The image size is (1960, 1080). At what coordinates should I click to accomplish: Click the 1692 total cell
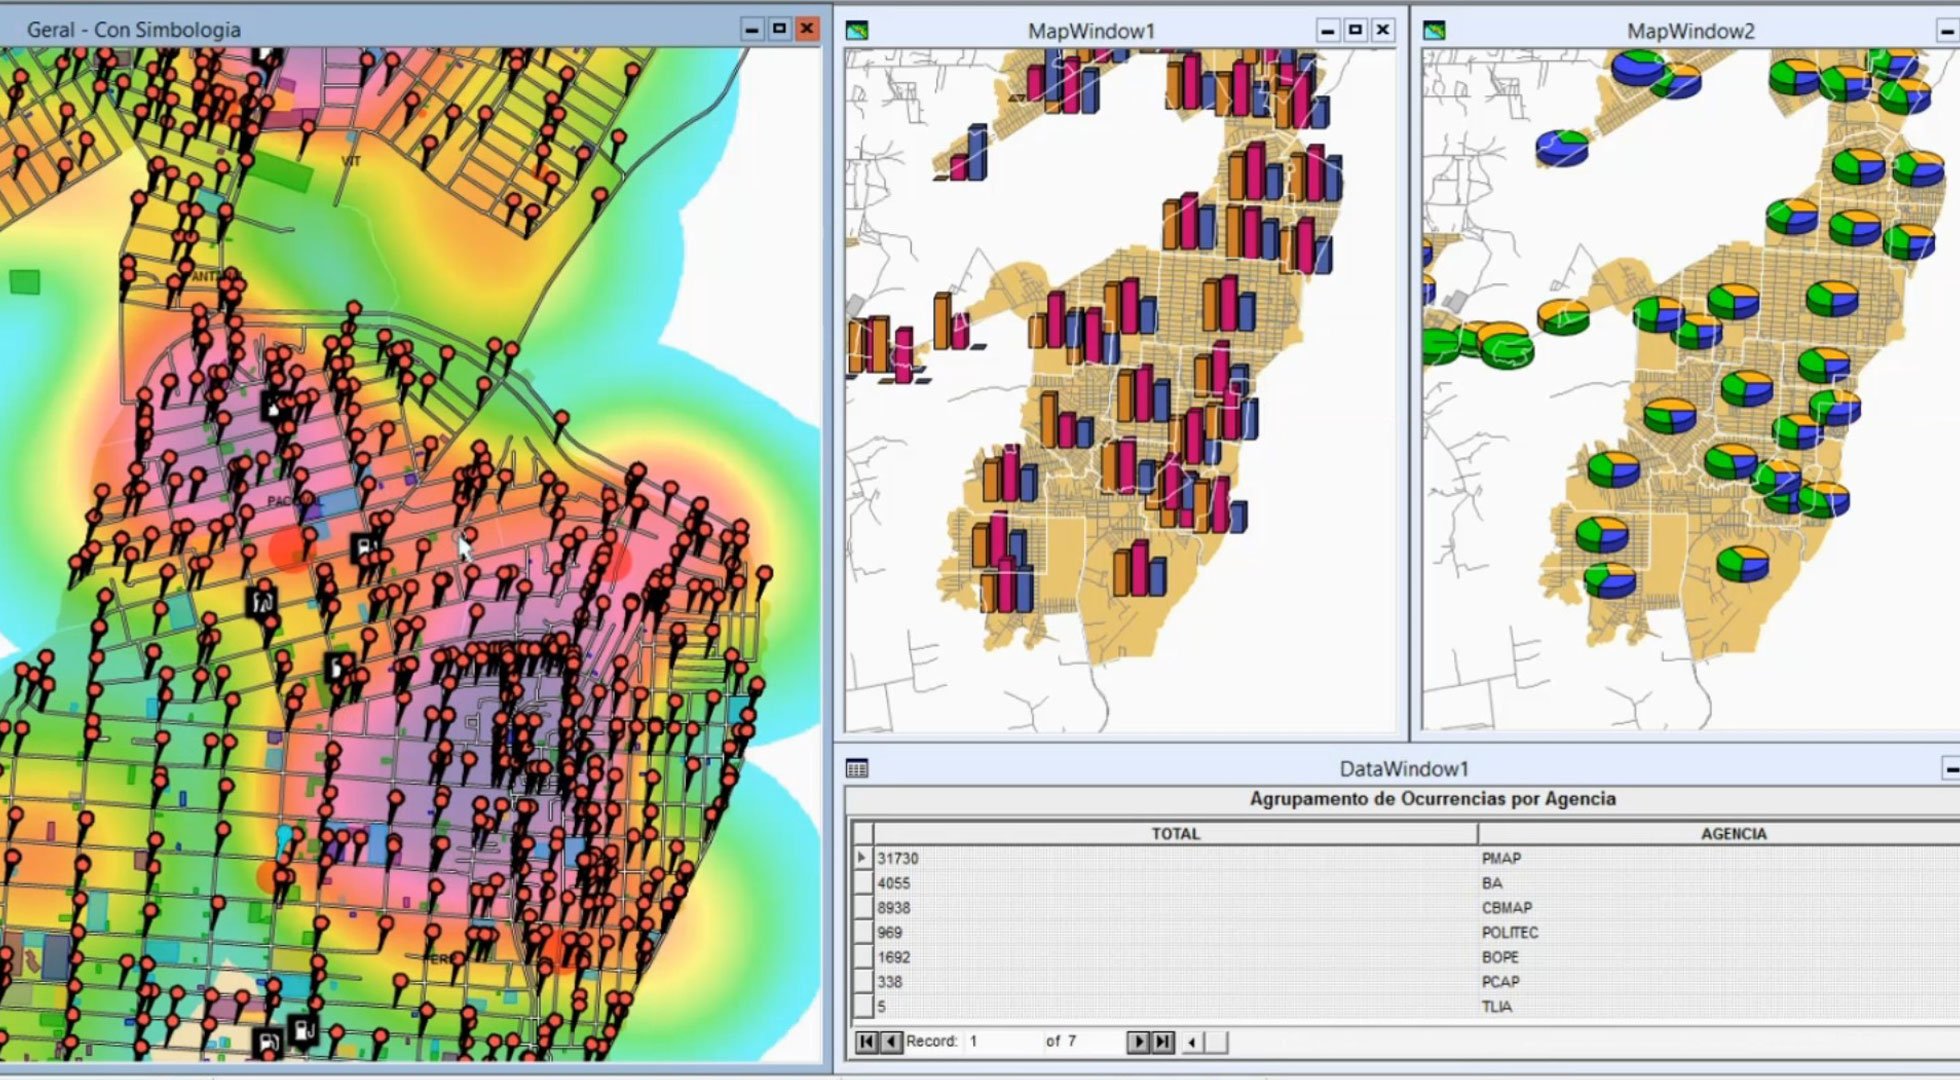(1175, 957)
